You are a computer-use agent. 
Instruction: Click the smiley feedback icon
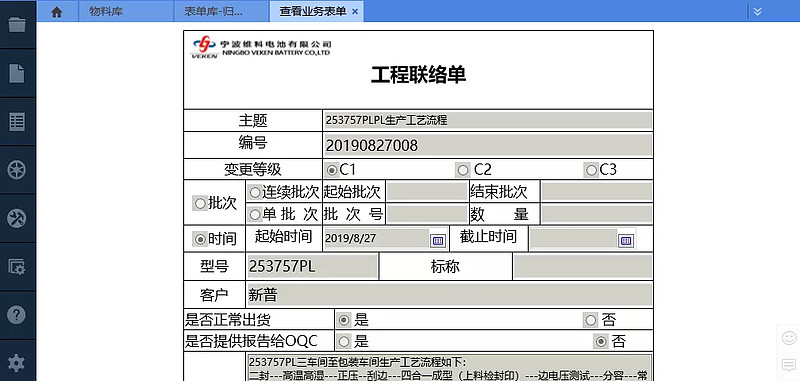point(789,338)
